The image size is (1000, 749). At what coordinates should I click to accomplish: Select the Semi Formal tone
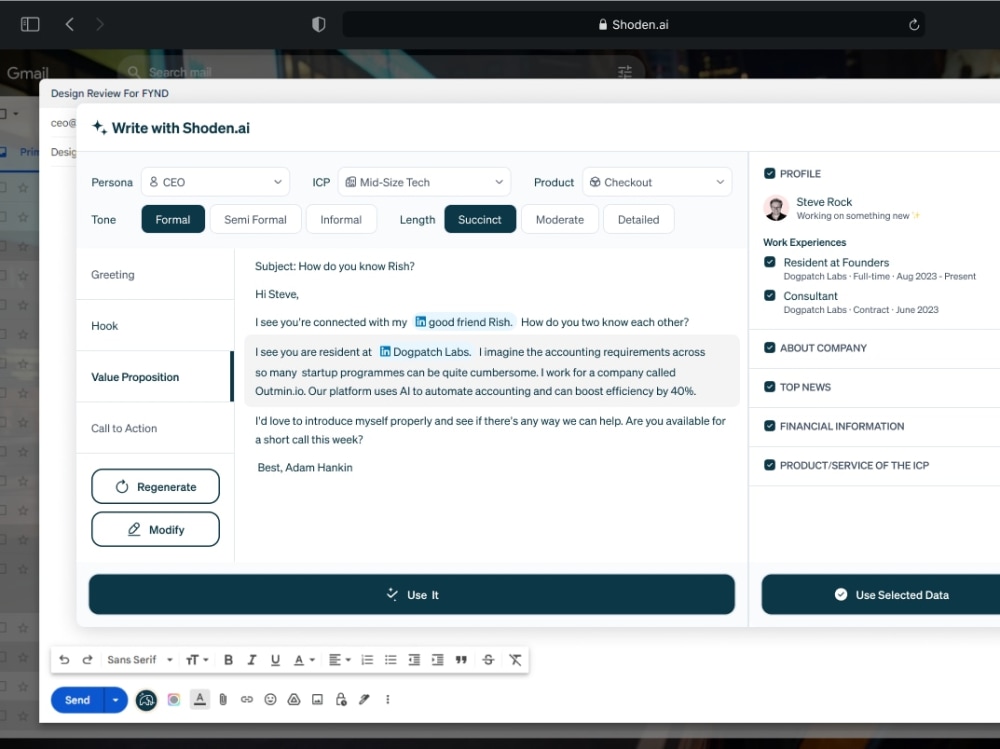[255, 219]
